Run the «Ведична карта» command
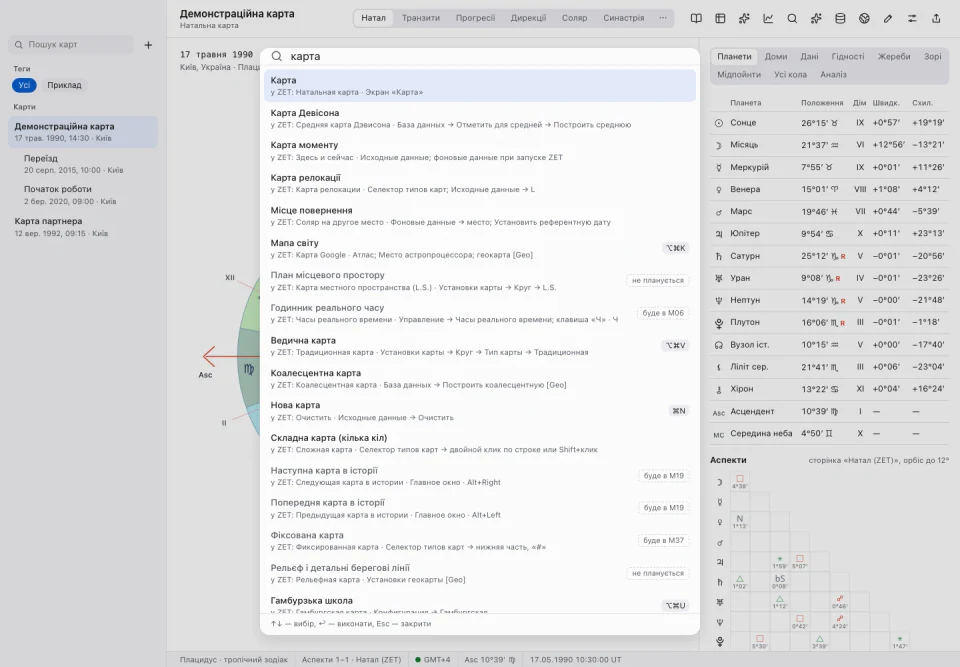 pos(480,346)
